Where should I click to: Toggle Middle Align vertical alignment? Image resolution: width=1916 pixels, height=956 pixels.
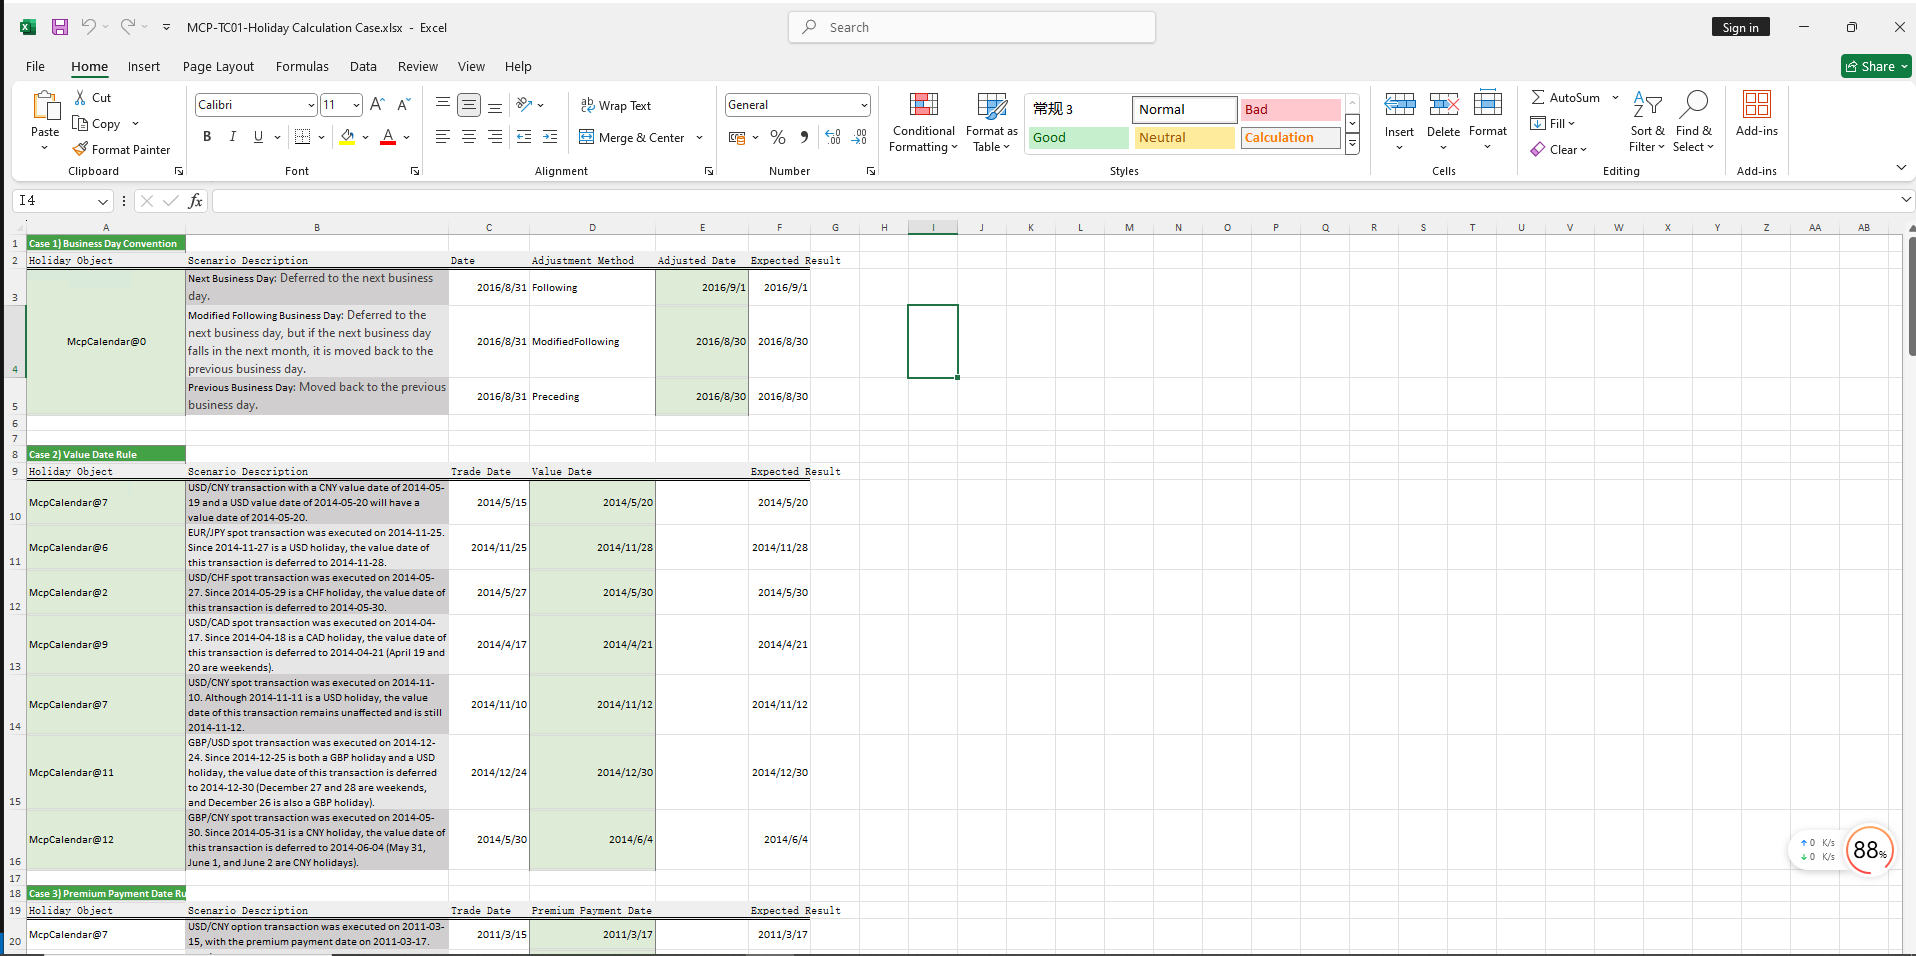tap(469, 104)
